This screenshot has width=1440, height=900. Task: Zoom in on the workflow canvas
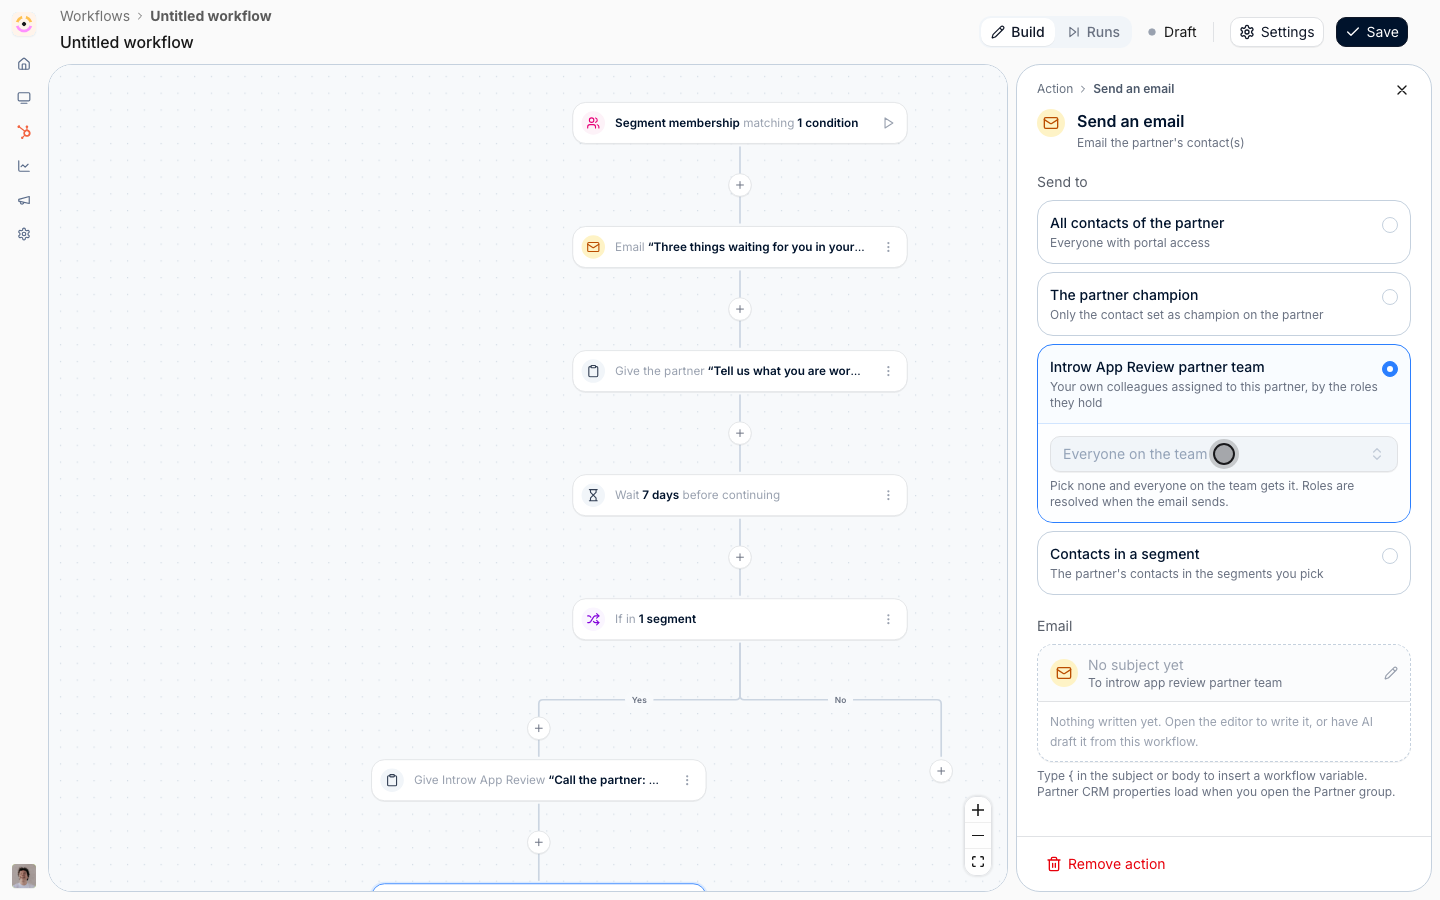coord(978,810)
